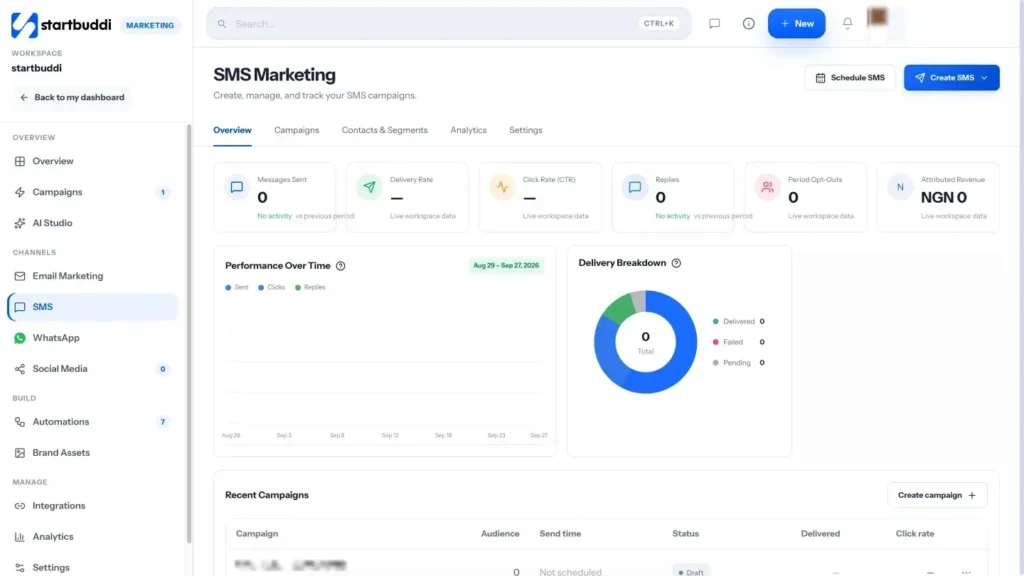Image resolution: width=1024 pixels, height=576 pixels.
Task: Toggle the Sent series in chart legend
Action: (236, 287)
